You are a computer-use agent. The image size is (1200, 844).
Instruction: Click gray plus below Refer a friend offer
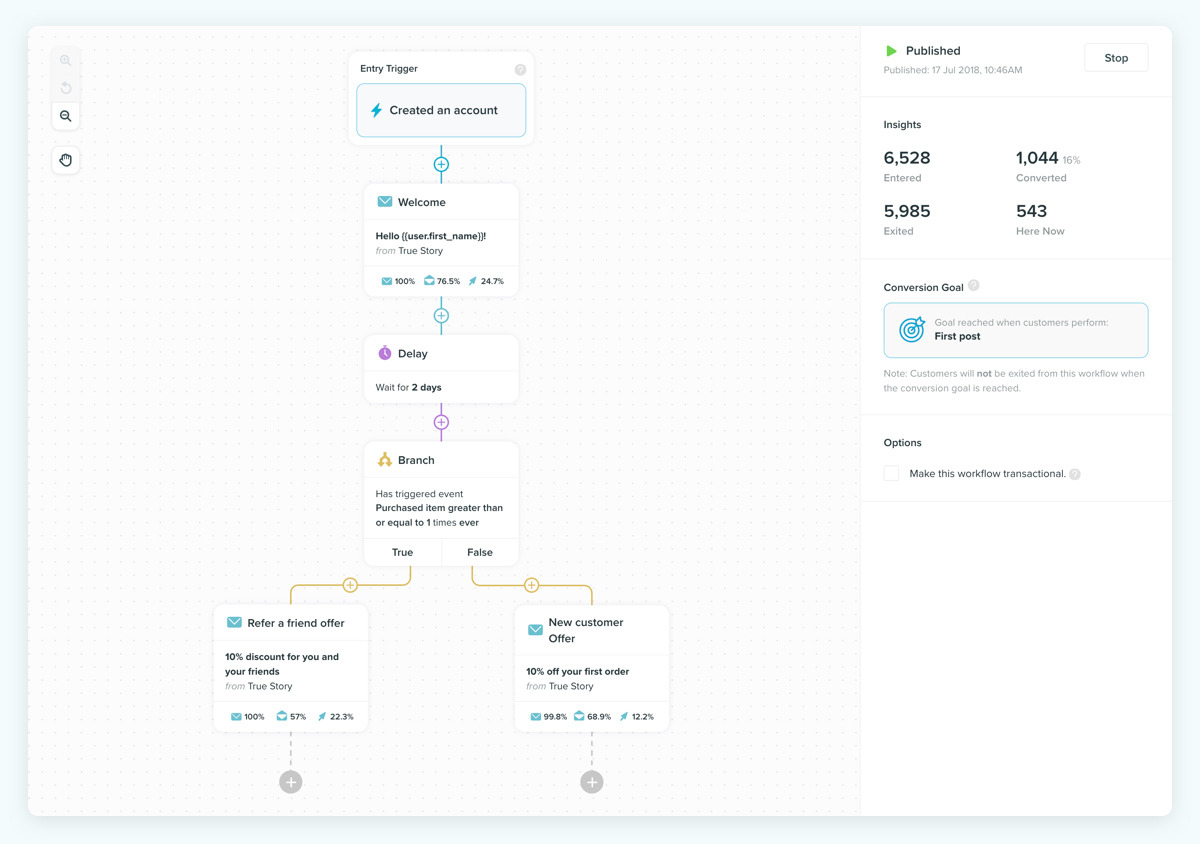coord(291,782)
